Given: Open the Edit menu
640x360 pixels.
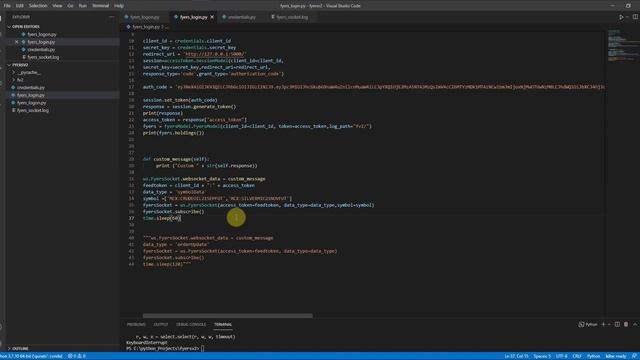Looking at the screenshot, I should 20,6.
